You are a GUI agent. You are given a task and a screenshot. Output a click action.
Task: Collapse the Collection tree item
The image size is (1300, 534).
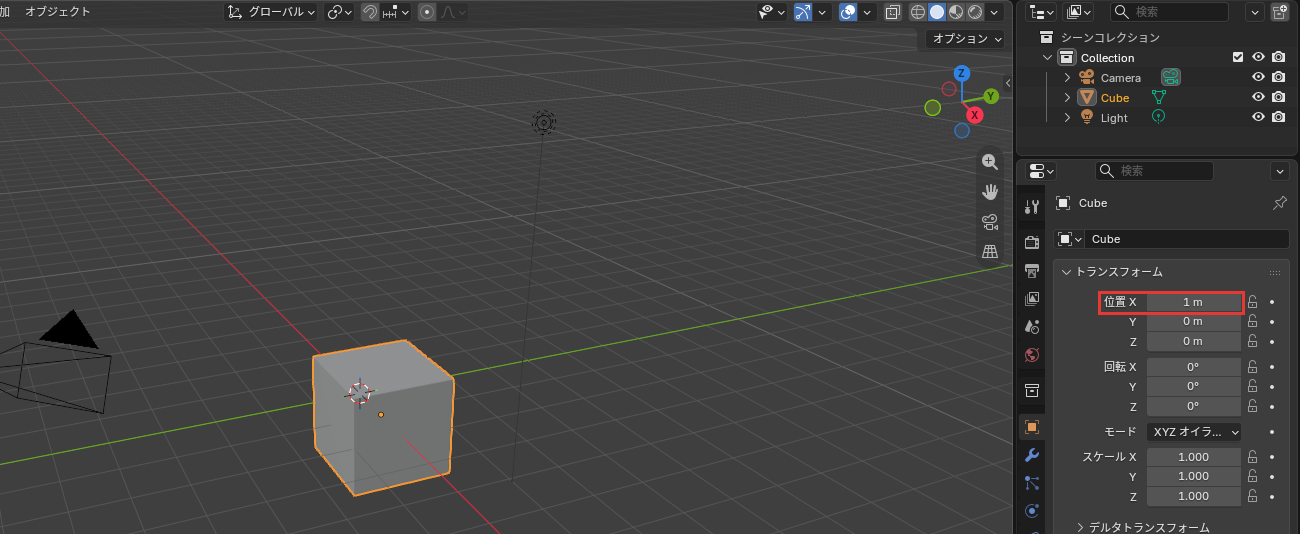[x=1048, y=57]
